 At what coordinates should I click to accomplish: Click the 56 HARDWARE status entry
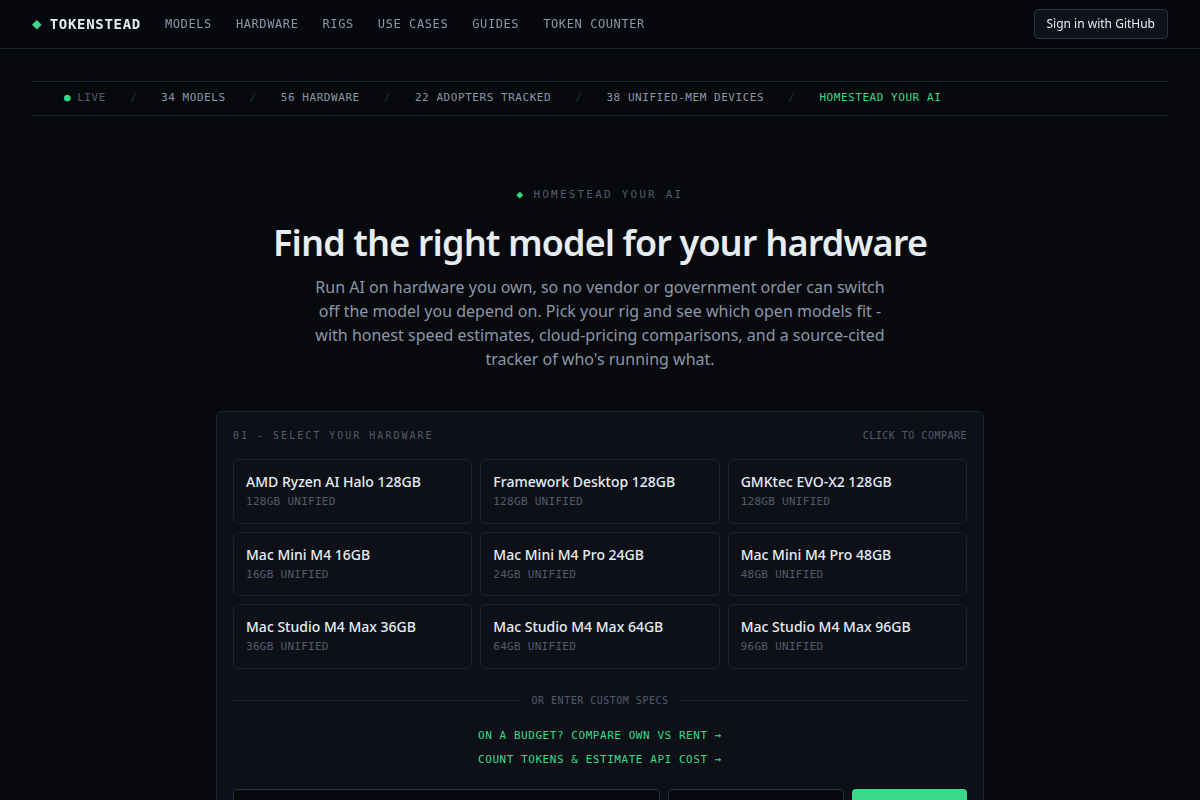pyautogui.click(x=320, y=98)
